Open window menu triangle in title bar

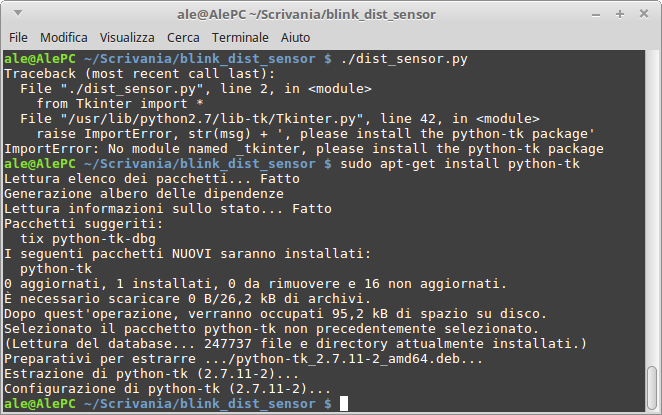[x=18, y=13]
